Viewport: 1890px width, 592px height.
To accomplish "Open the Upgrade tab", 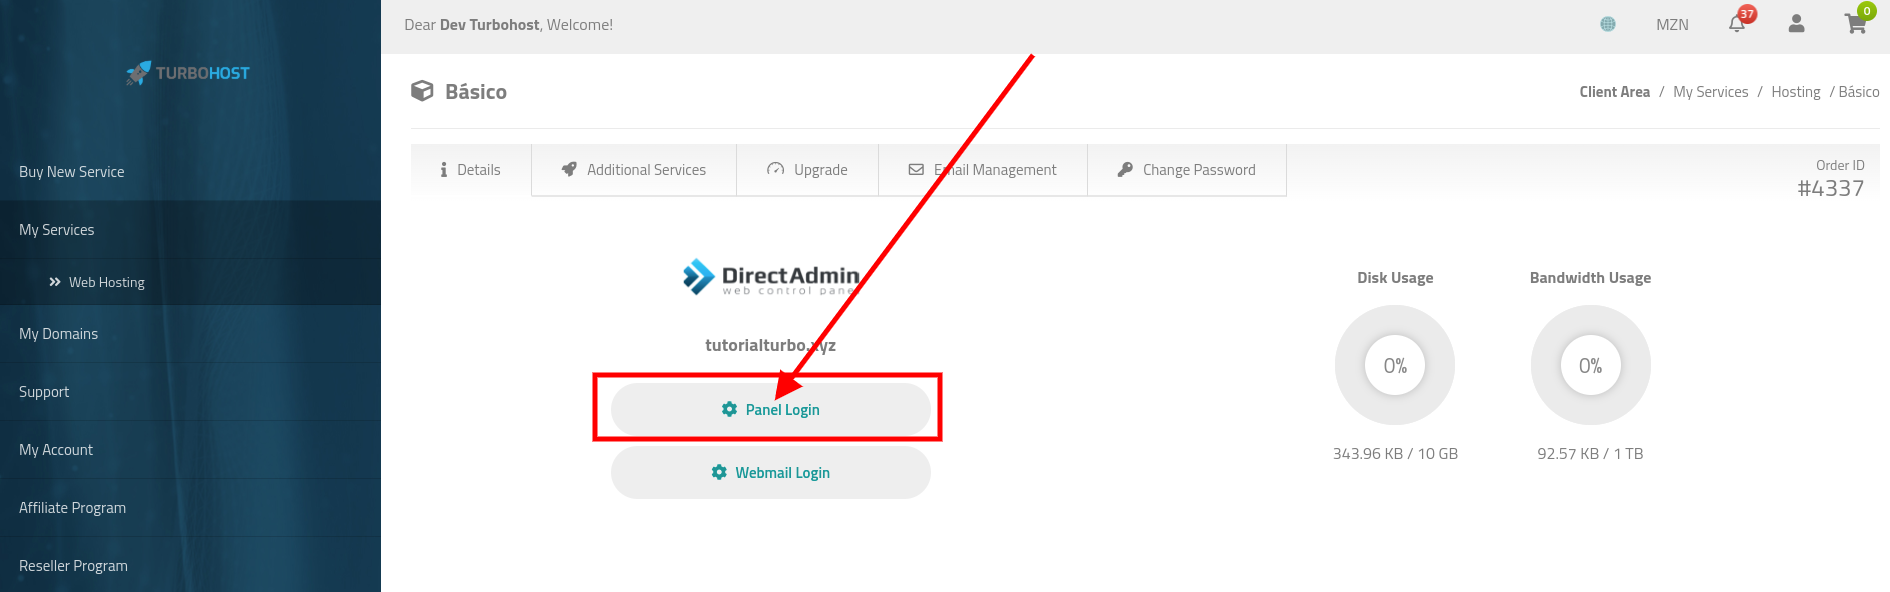I will (x=807, y=170).
